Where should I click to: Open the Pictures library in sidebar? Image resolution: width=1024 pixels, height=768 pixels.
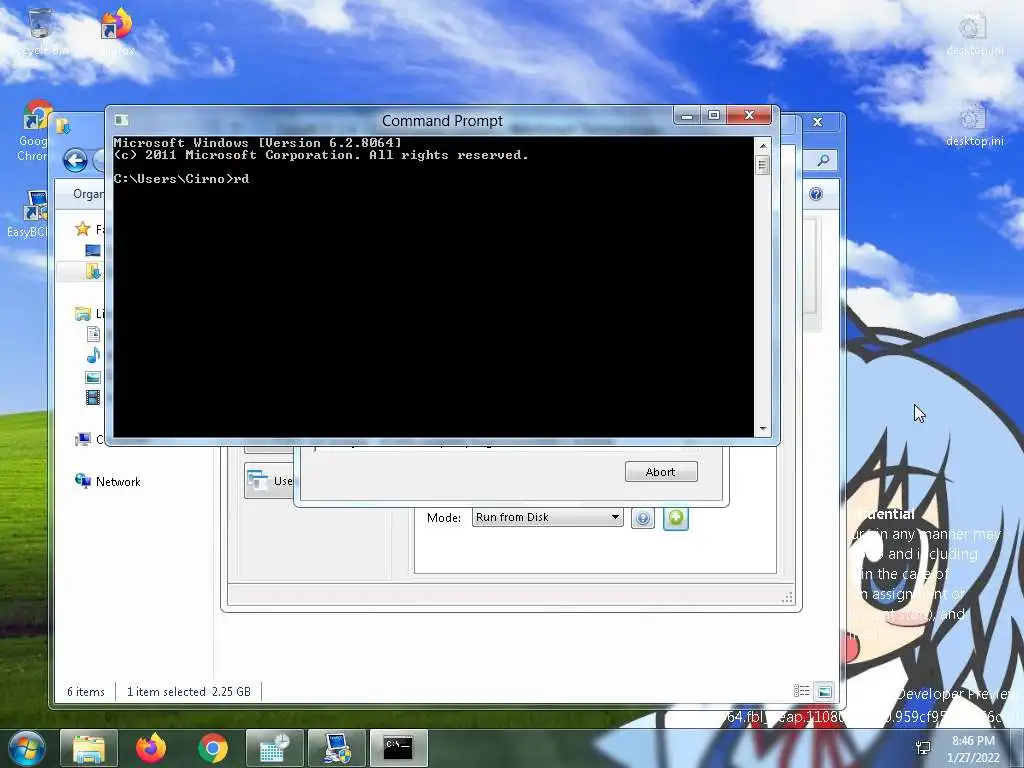click(x=93, y=377)
